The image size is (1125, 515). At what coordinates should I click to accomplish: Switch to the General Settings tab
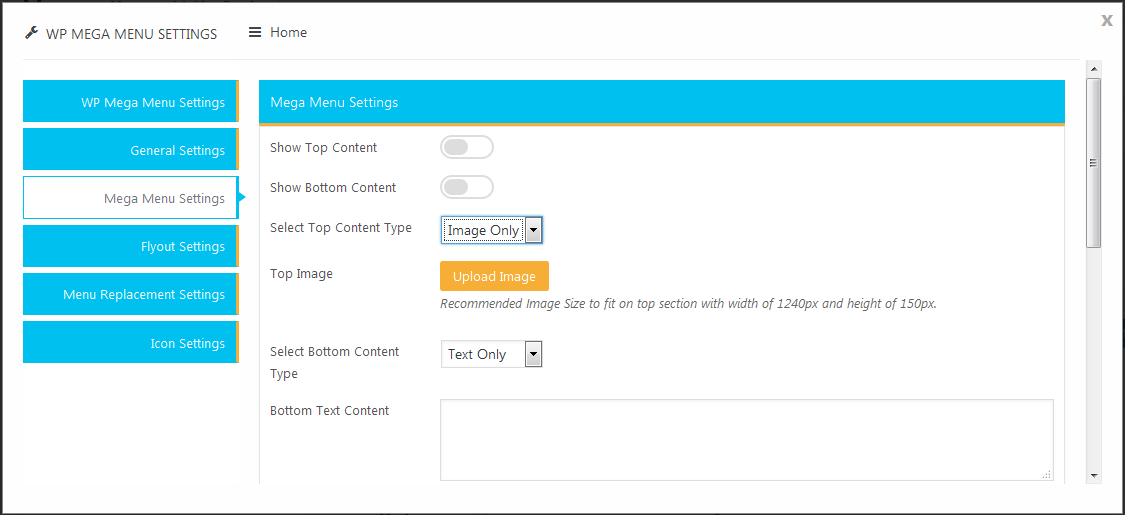tap(131, 150)
